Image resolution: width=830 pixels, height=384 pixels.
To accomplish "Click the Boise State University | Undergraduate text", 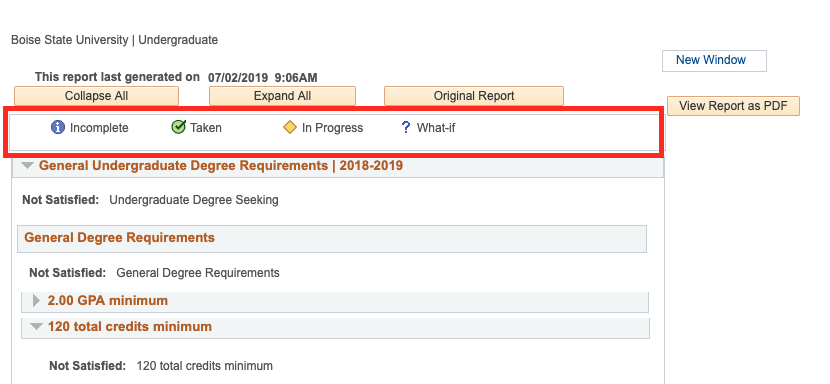I will pyautogui.click(x=114, y=40).
